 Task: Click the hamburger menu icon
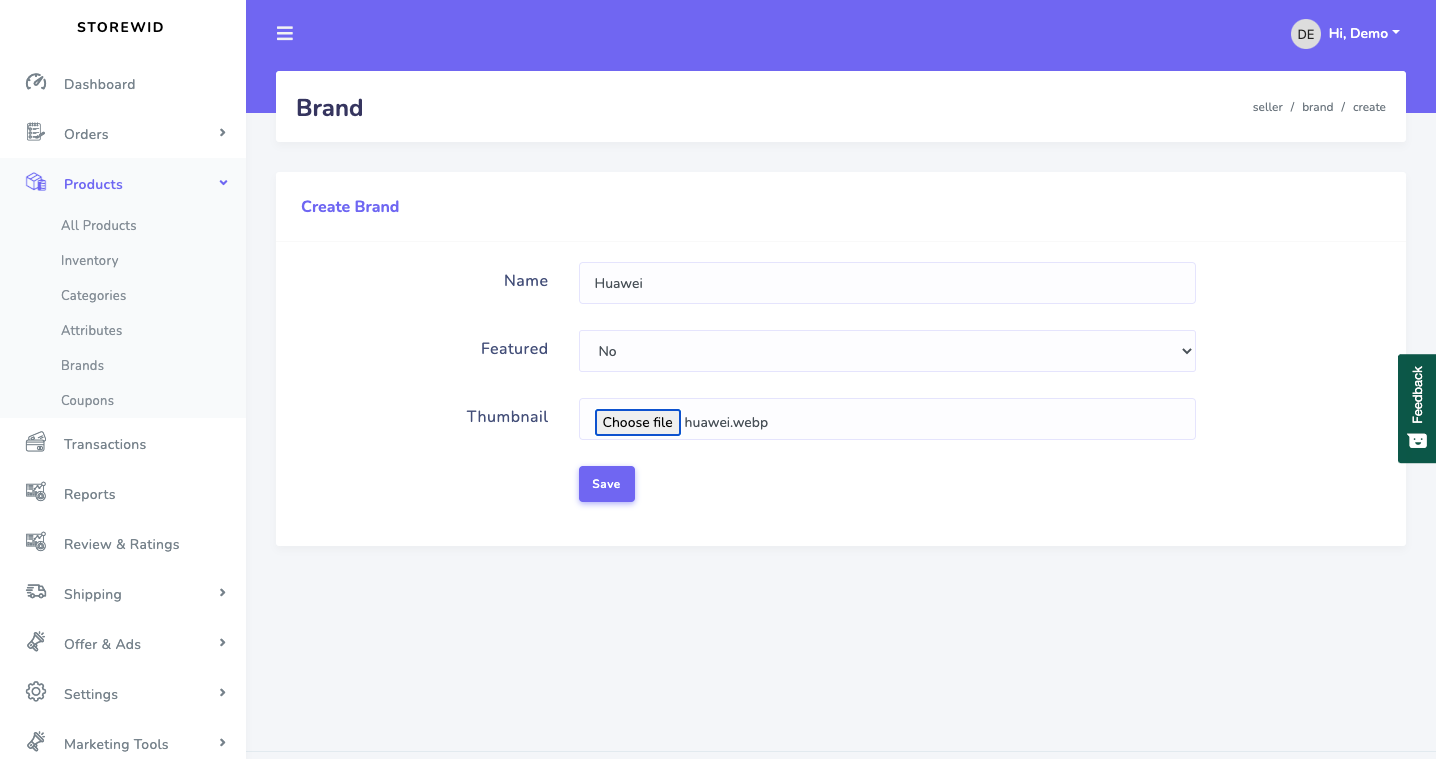click(285, 33)
